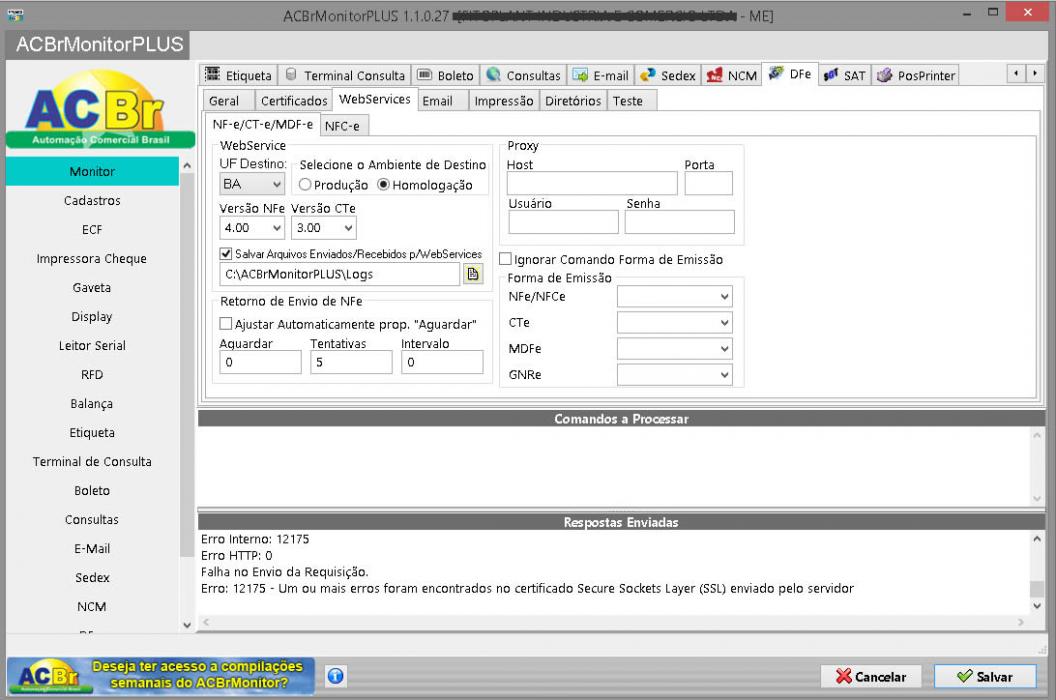
Task: Open the Consultas tab with globe icon
Action: pos(523,75)
